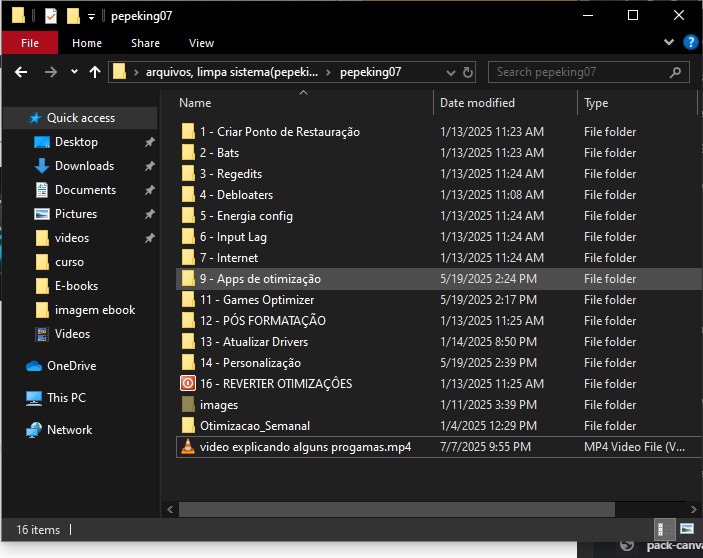The image size is (703, 558).
Task: Click the horizontal scrollbar of the file list
Action: tap(400, 509)
